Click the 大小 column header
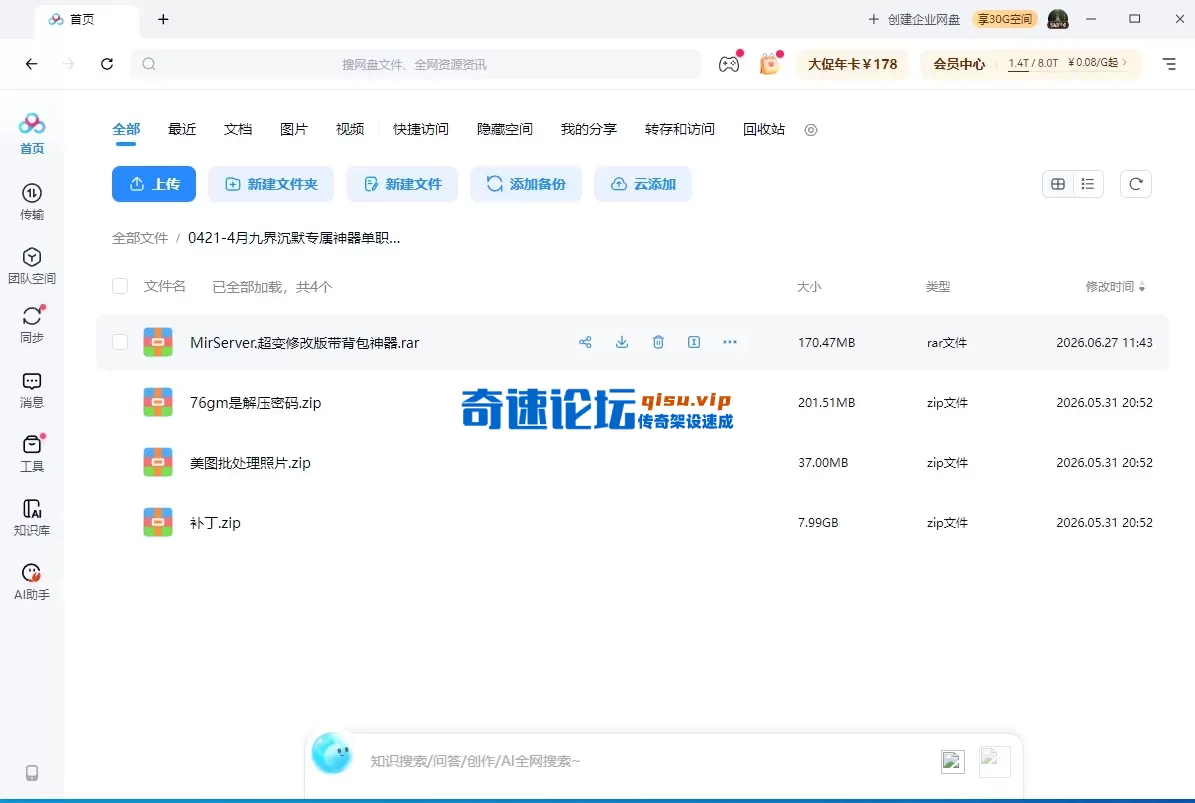 [x=809, y=286]
